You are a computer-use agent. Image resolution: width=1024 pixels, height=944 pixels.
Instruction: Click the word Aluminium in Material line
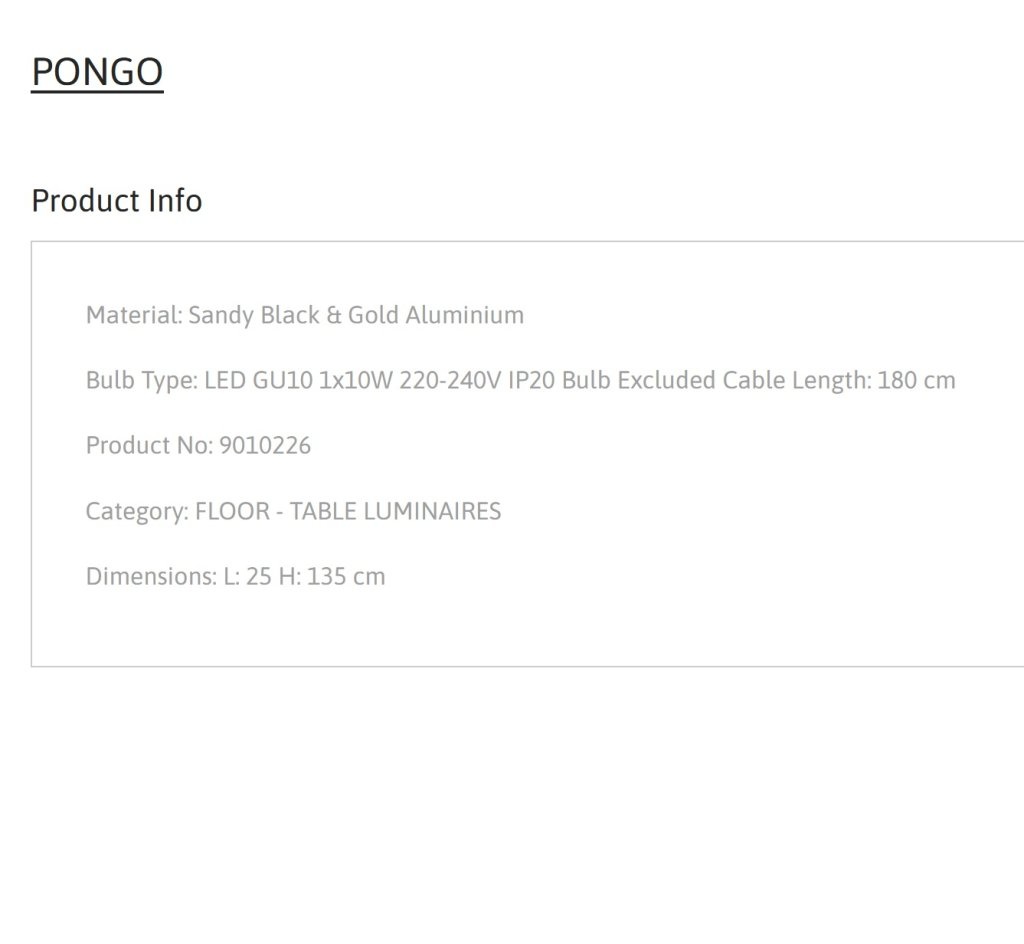(x=465, y=315)
